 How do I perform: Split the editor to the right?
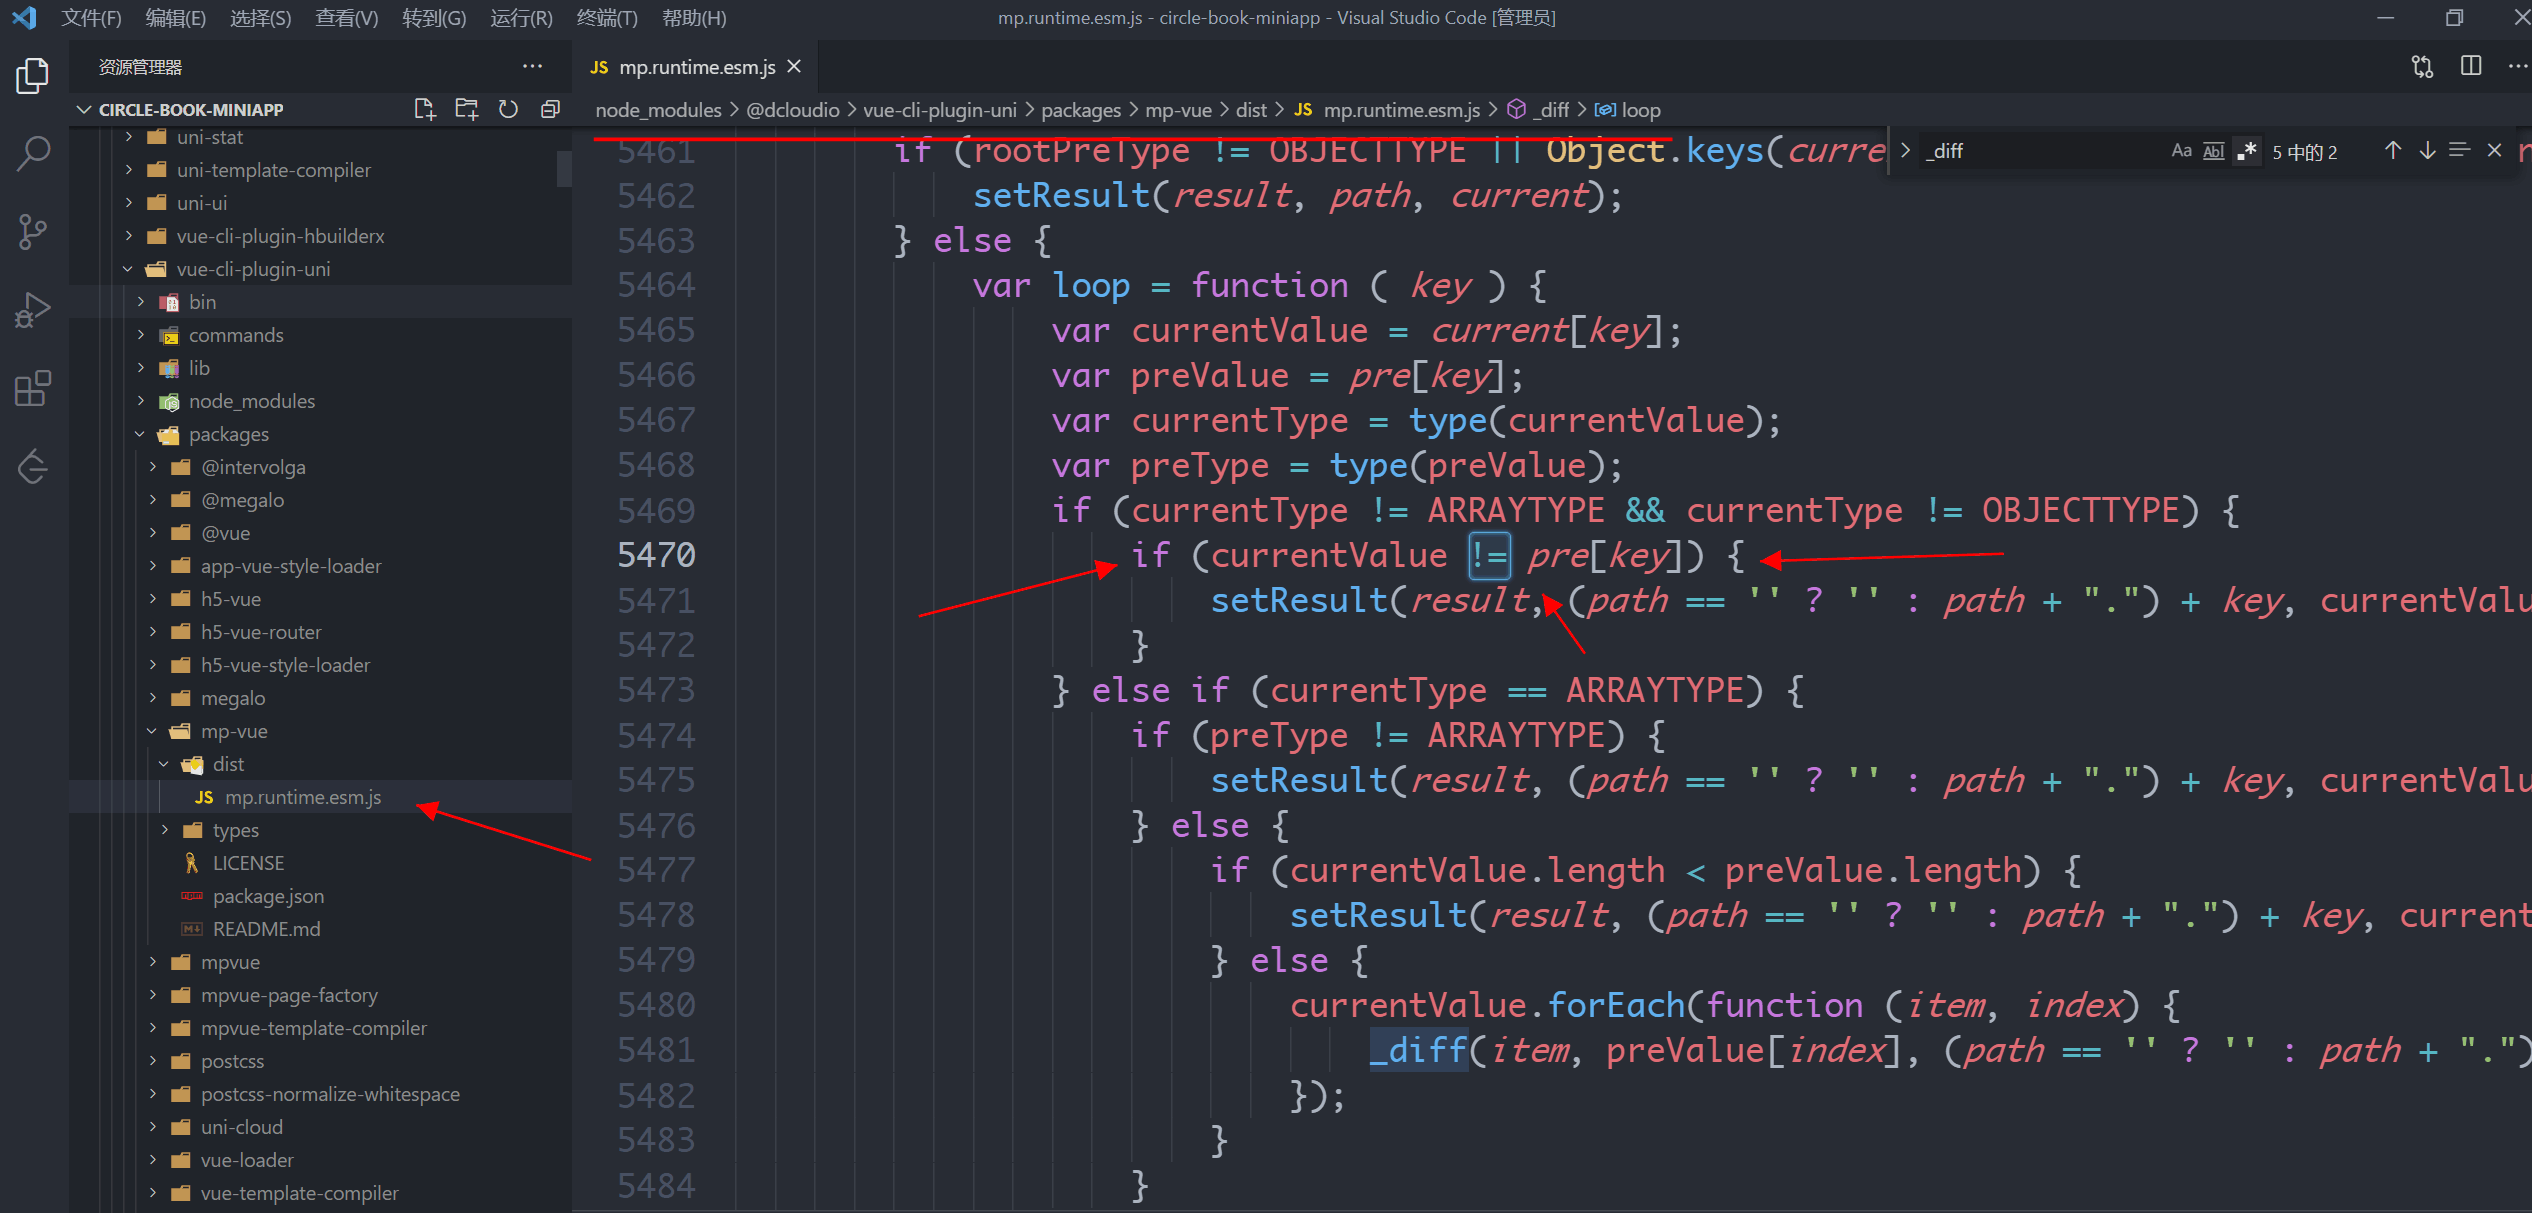2470,66
